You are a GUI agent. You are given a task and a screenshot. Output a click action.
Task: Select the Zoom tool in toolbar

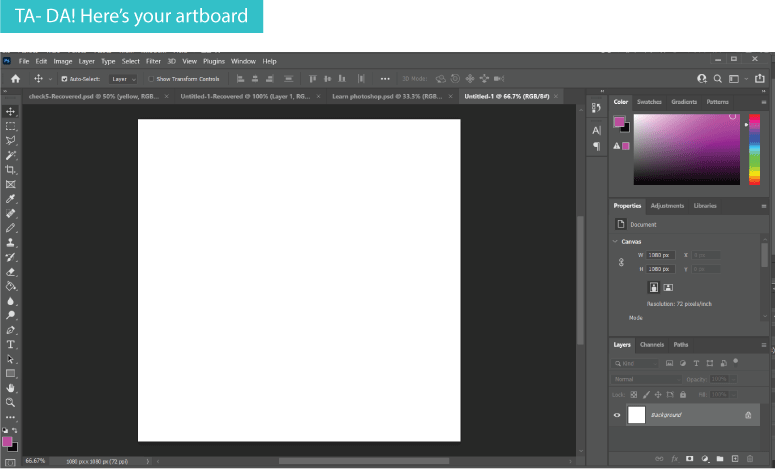coord(11,402)
